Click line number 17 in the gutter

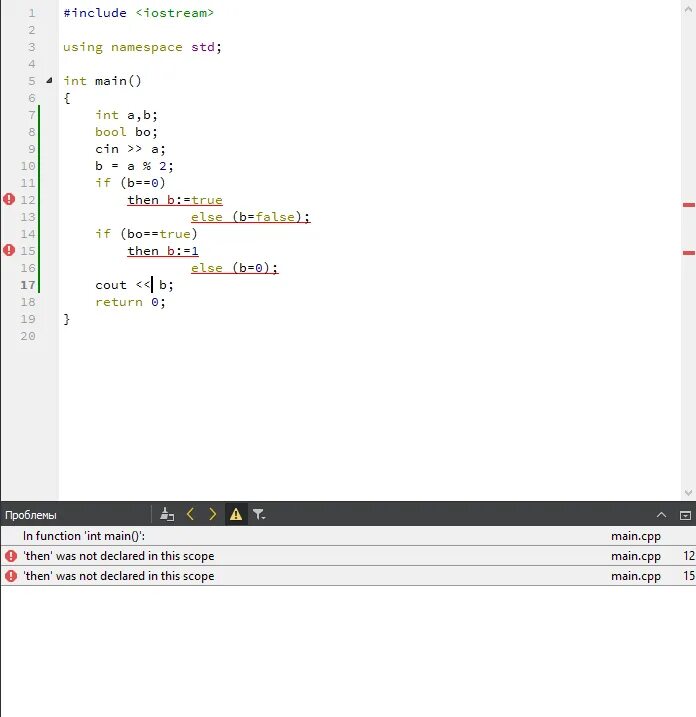(28, 285)
